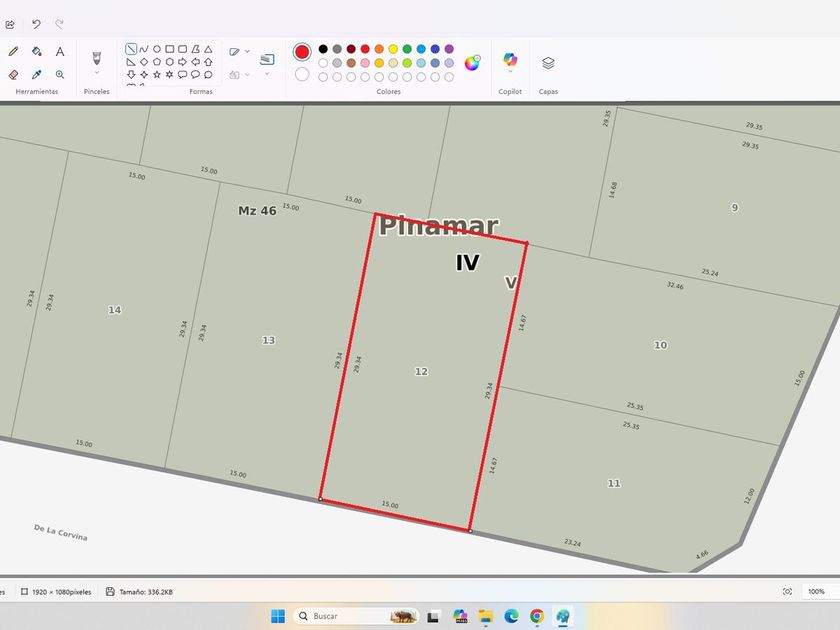Open the Windows Start menu
This screenshot has width=840, height=630.
[x=277, y=616]
